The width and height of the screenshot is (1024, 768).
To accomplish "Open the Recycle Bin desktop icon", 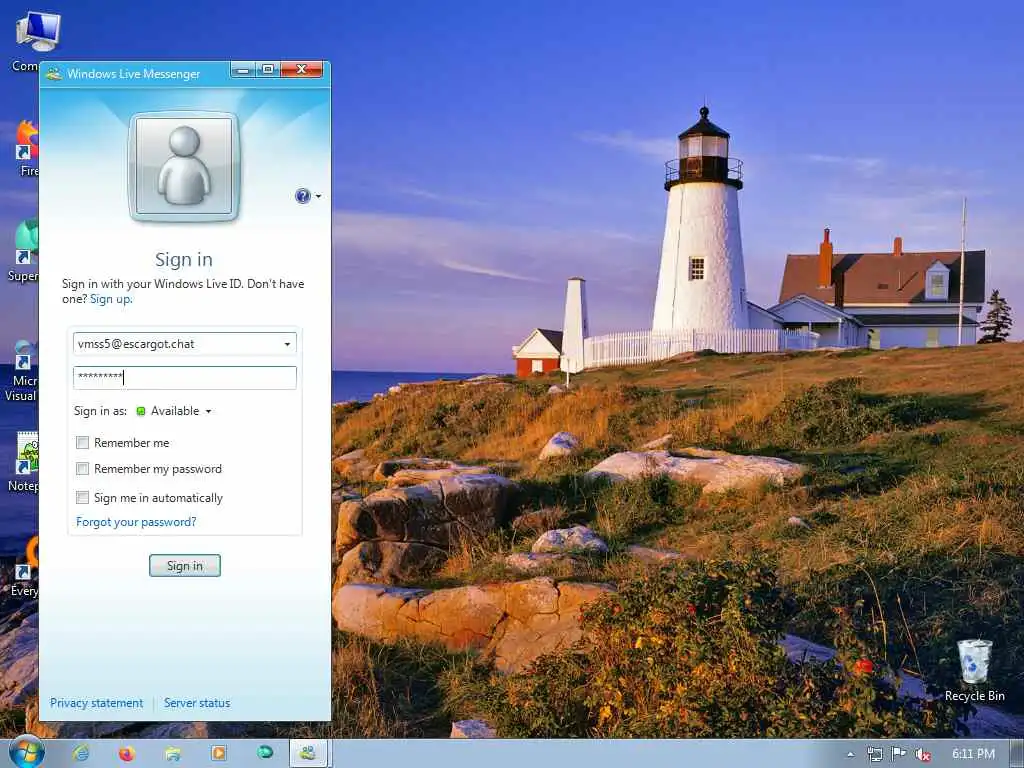I will (x=974, y=670).
